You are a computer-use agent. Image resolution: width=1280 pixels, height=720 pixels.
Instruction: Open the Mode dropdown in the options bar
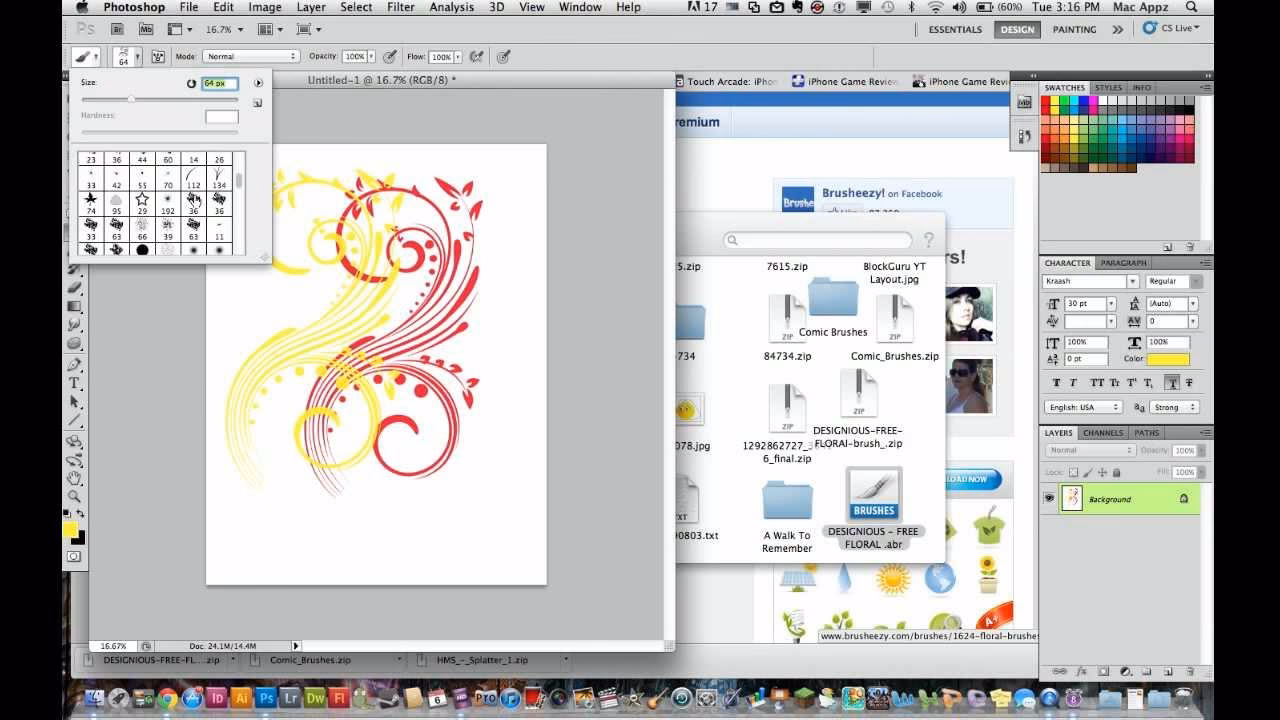(250, 56)
